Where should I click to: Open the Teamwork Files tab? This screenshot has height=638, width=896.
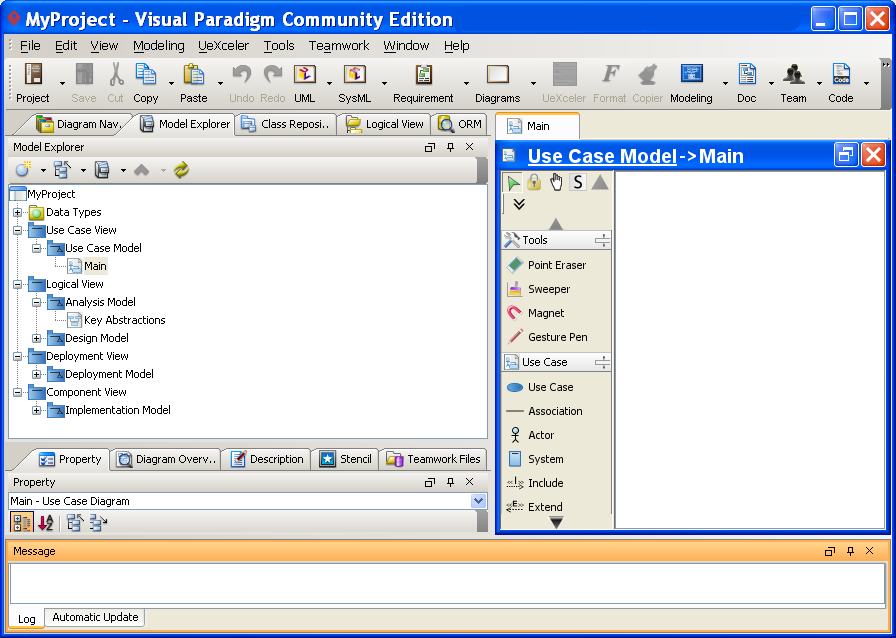point(434,459)
